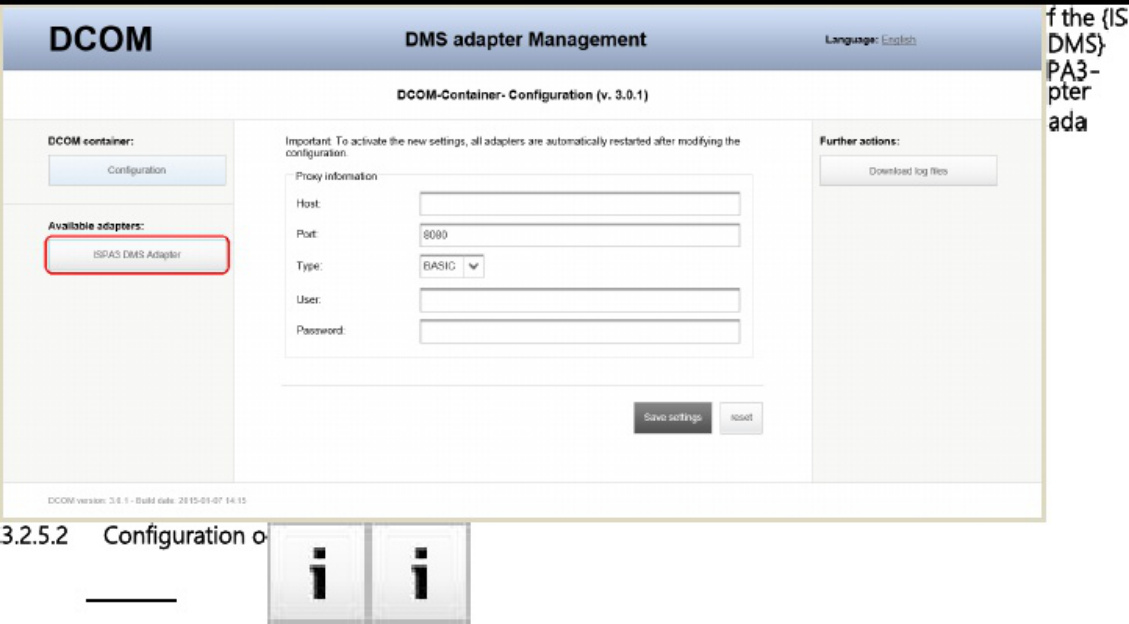Focus the Password input field
Image resolution: width=1129 pixels, height=624 pixels.
pyautogui.click(x=580, y=332)
